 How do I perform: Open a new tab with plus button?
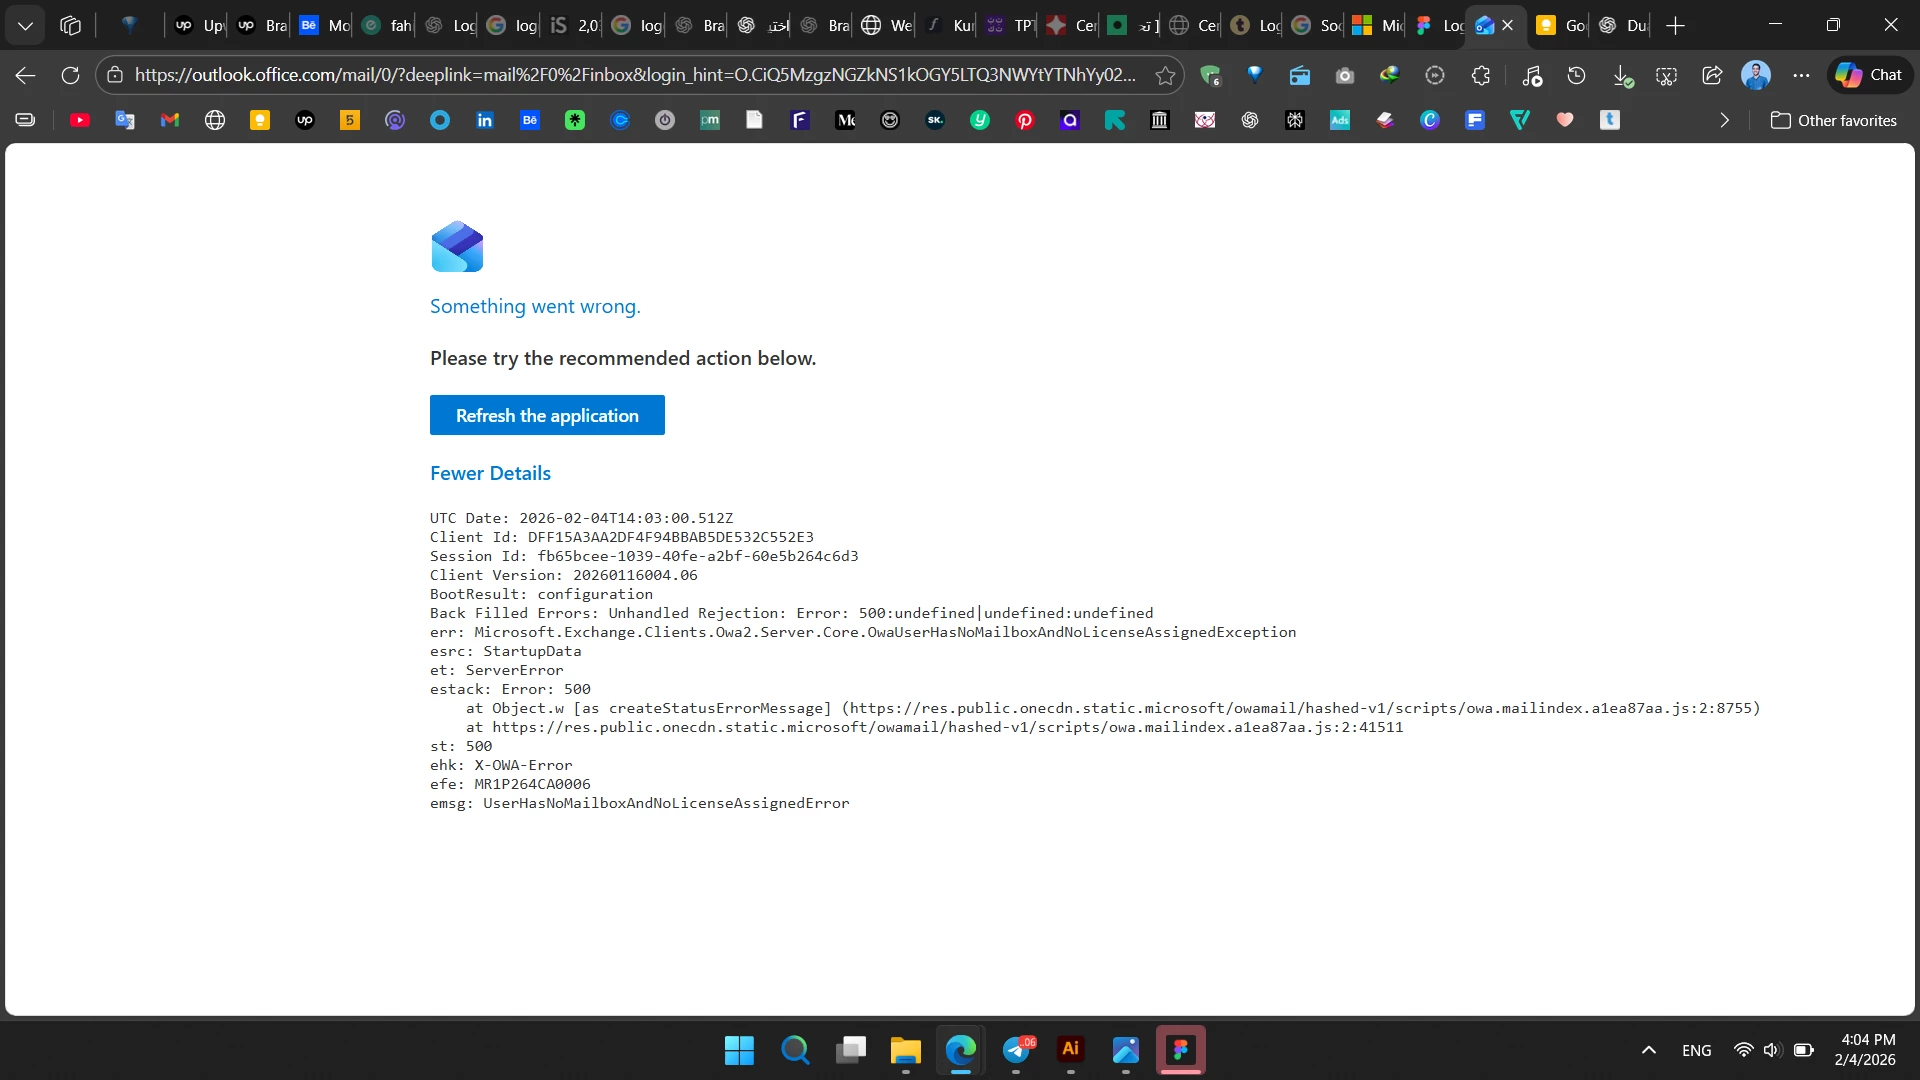point(1676,25)
